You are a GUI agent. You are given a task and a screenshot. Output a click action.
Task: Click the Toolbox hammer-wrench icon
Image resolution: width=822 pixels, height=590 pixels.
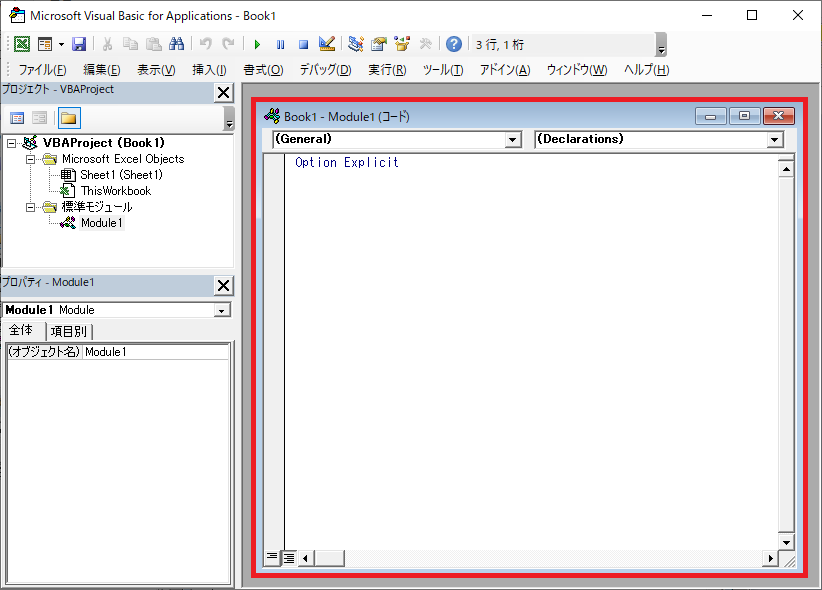pyautogui.click(x=425, y=44)
